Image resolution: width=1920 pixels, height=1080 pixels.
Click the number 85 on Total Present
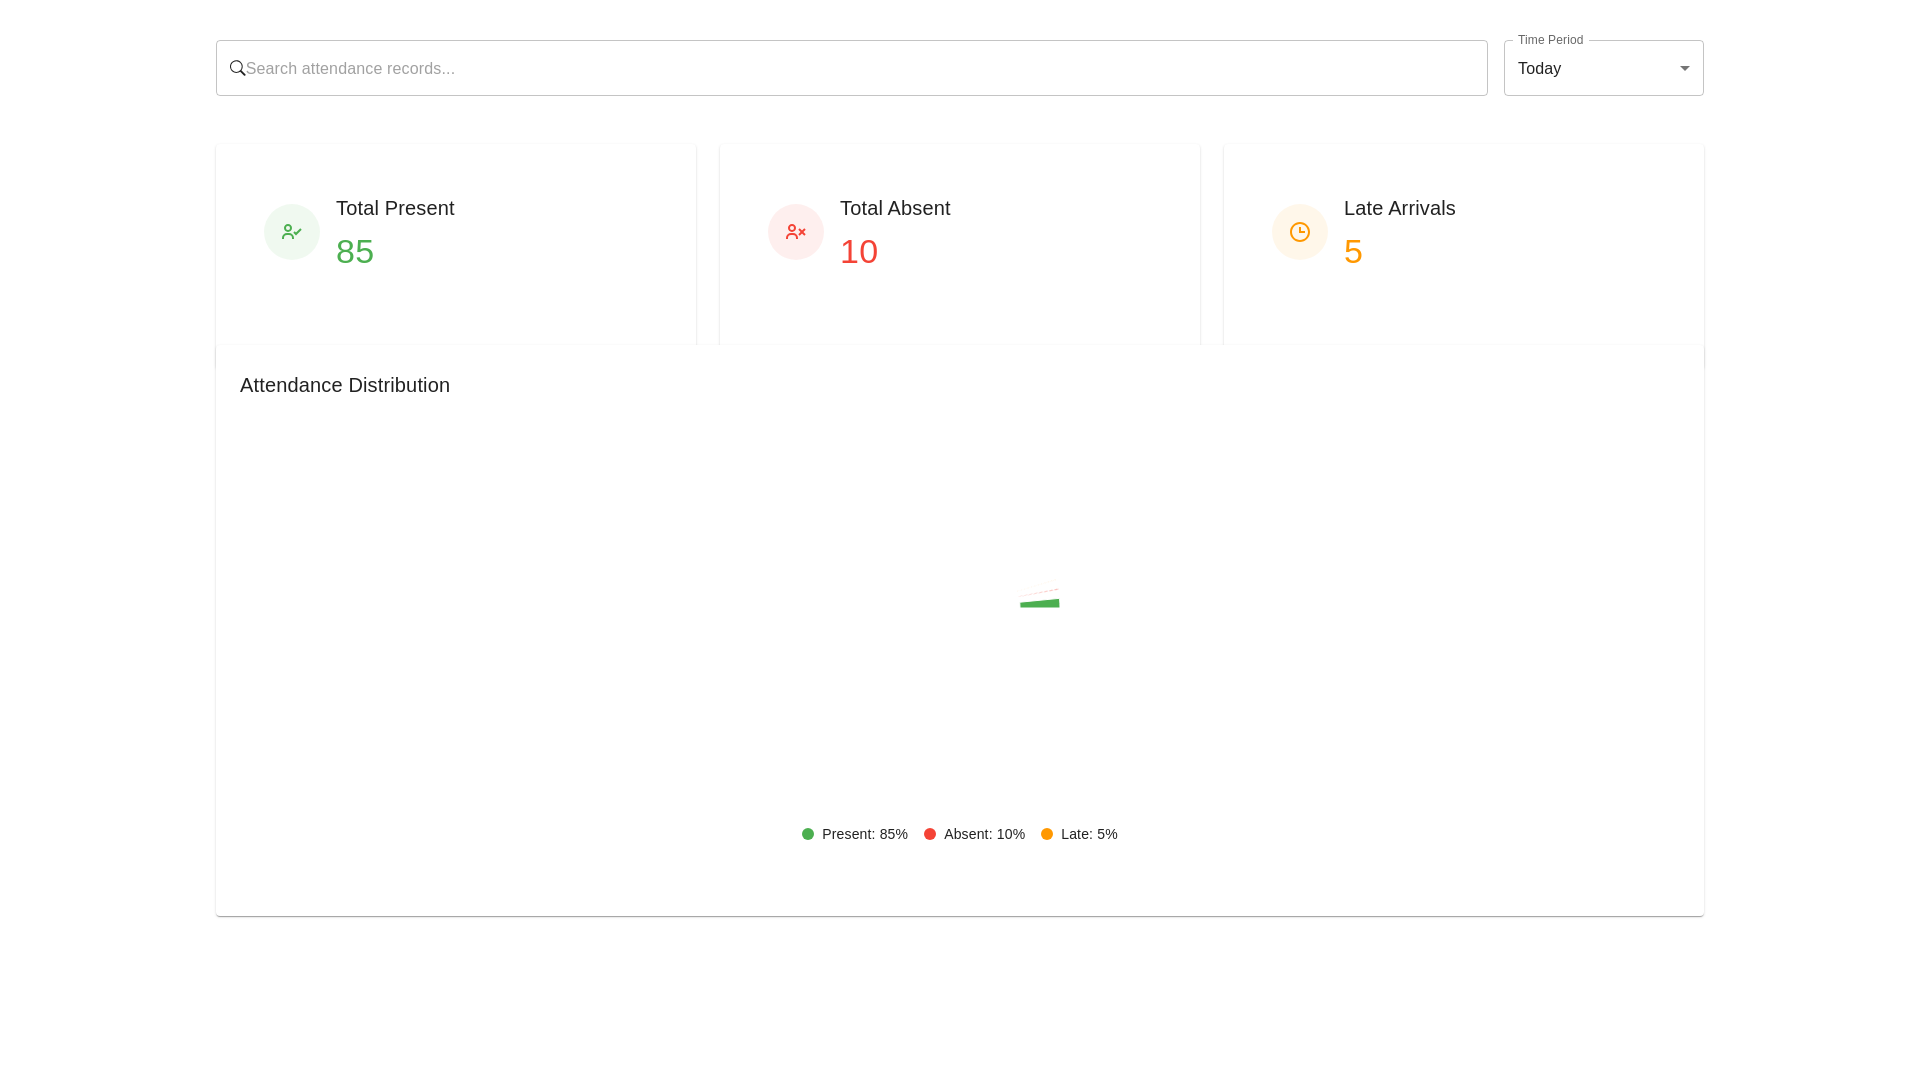(x=355, y=251)
